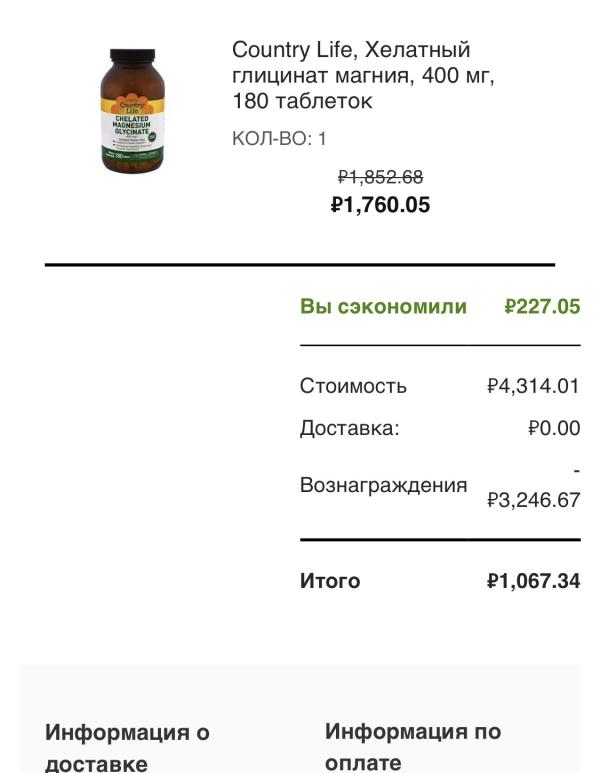Open the Информация о доставке section
The width and height of the screenshot is (600, 773).
tap(127, 748)
